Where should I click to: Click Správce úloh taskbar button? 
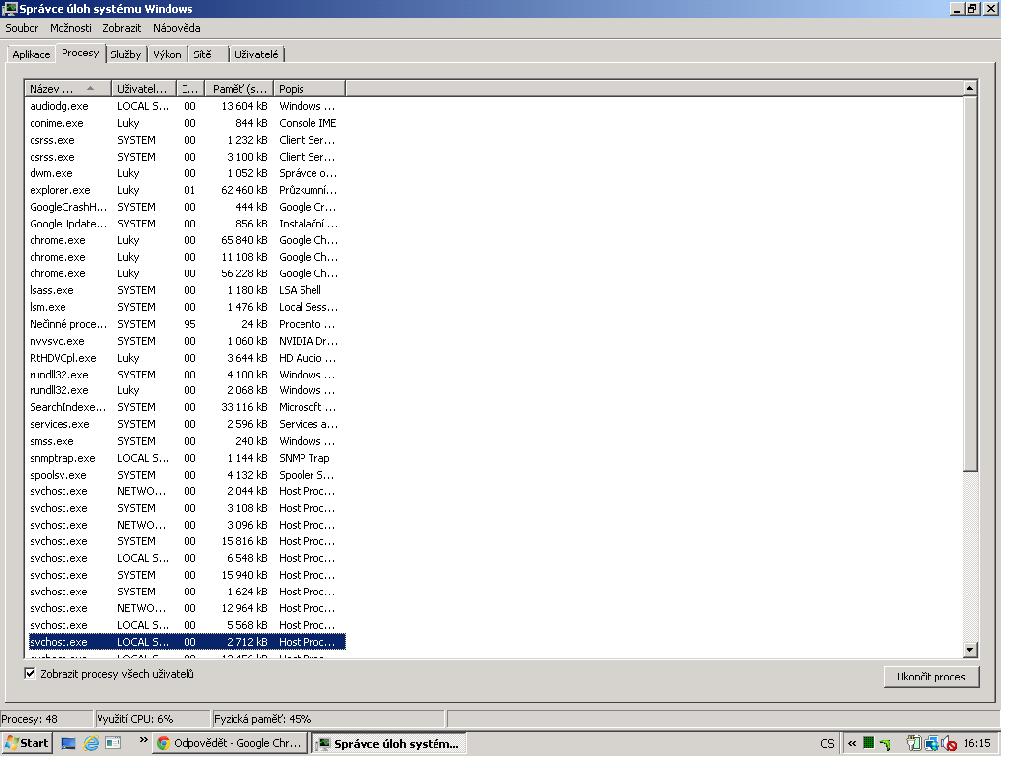(x=389, y=743)
